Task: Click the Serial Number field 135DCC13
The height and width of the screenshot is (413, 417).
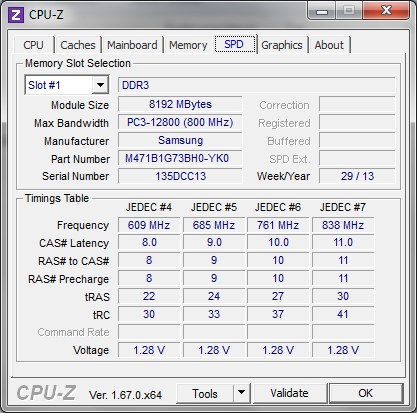Action: pos(180,176)
